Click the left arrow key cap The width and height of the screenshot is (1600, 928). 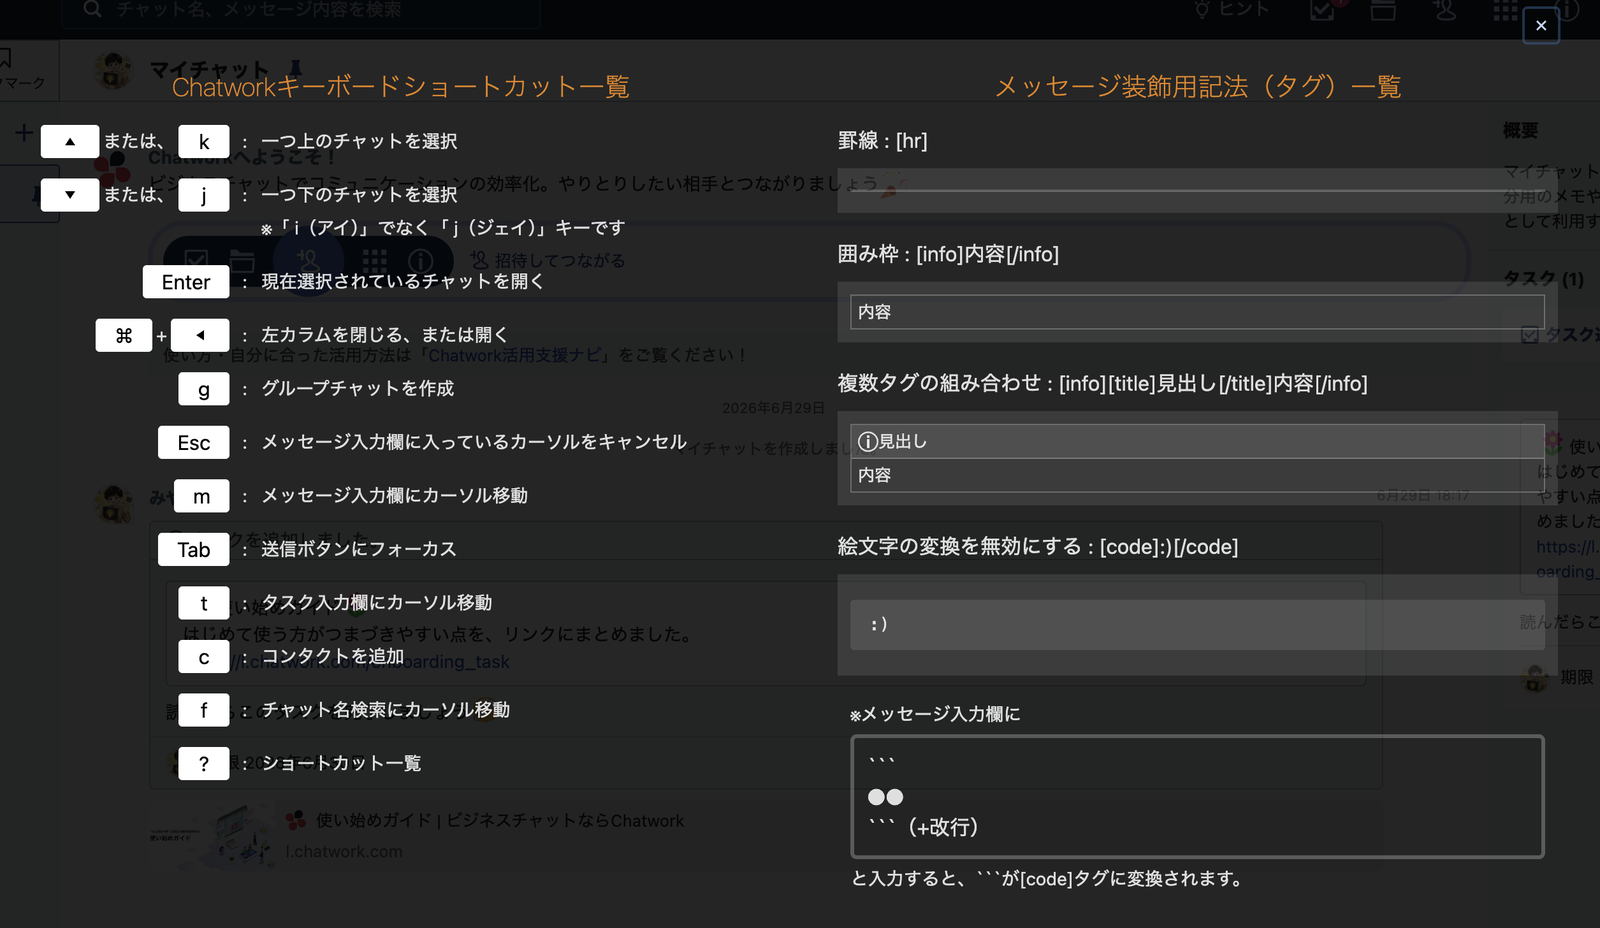click(200, 335)
